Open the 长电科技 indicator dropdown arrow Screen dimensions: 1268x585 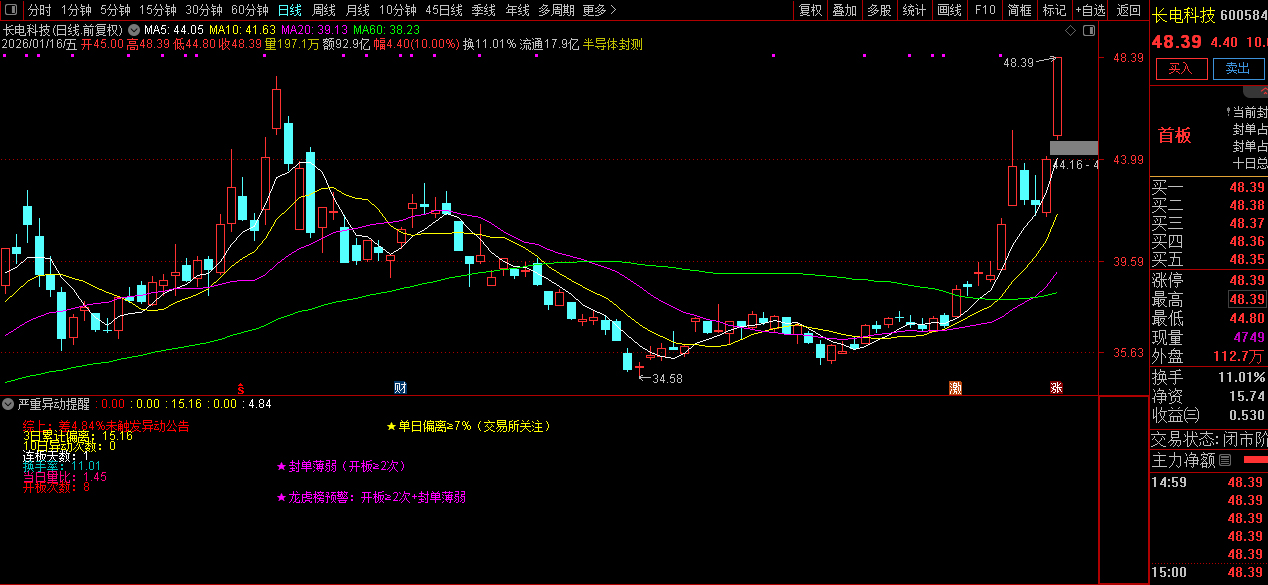click(133, 30)
